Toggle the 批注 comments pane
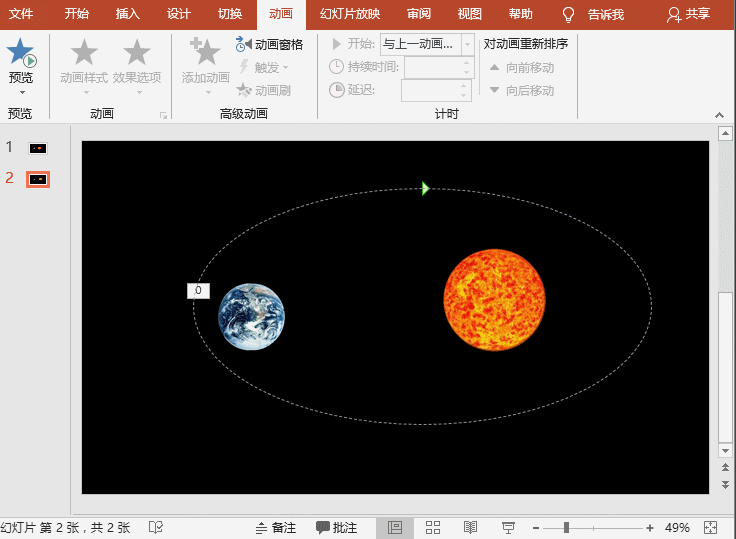Viewport: 736px width, 539px height. [x=337, y=528]
